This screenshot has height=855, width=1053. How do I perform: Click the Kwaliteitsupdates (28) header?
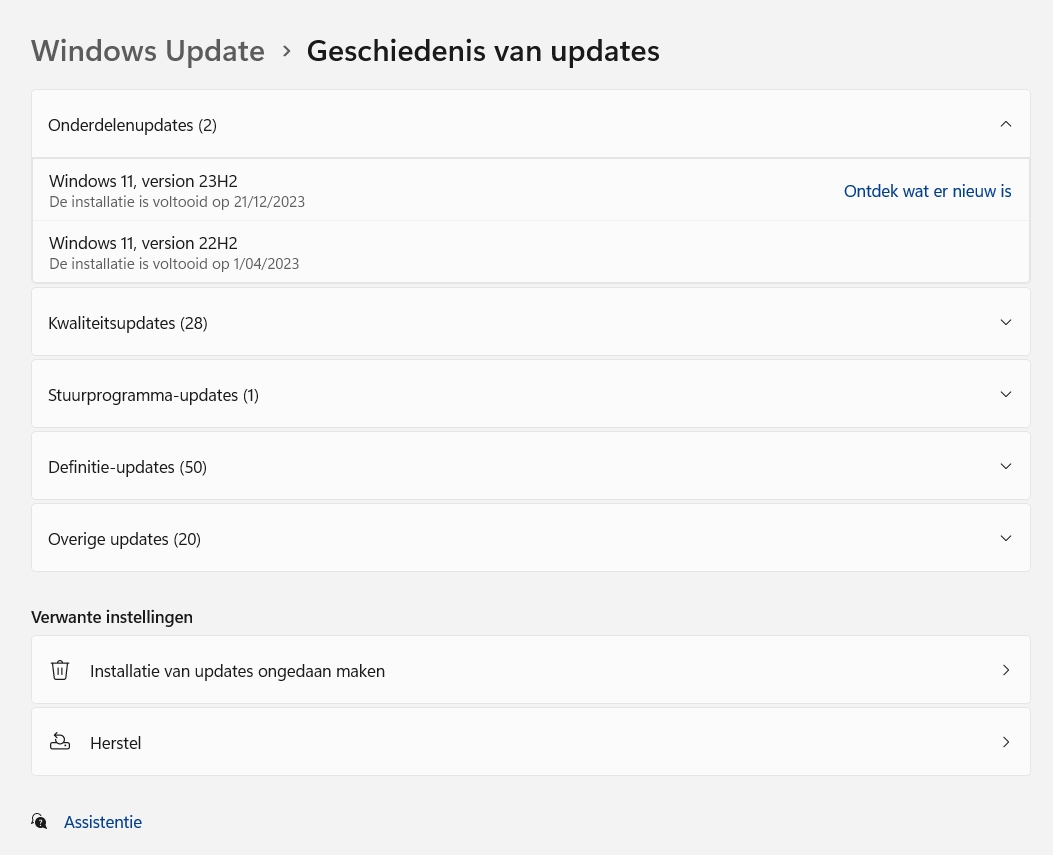click(x=128, y=323)
